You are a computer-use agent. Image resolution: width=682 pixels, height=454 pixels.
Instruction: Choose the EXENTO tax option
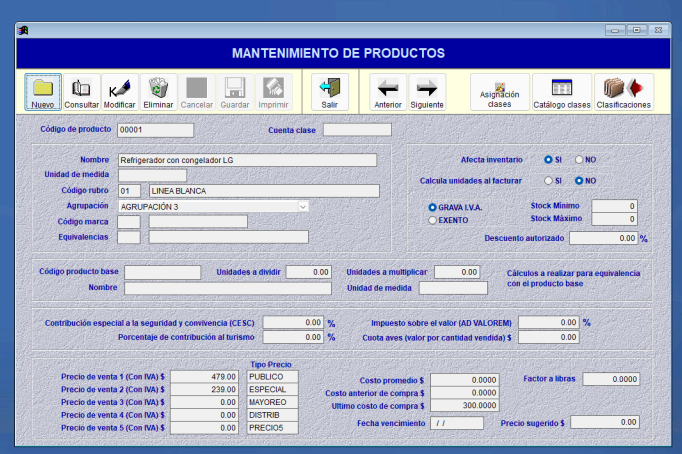coord(432,220)
